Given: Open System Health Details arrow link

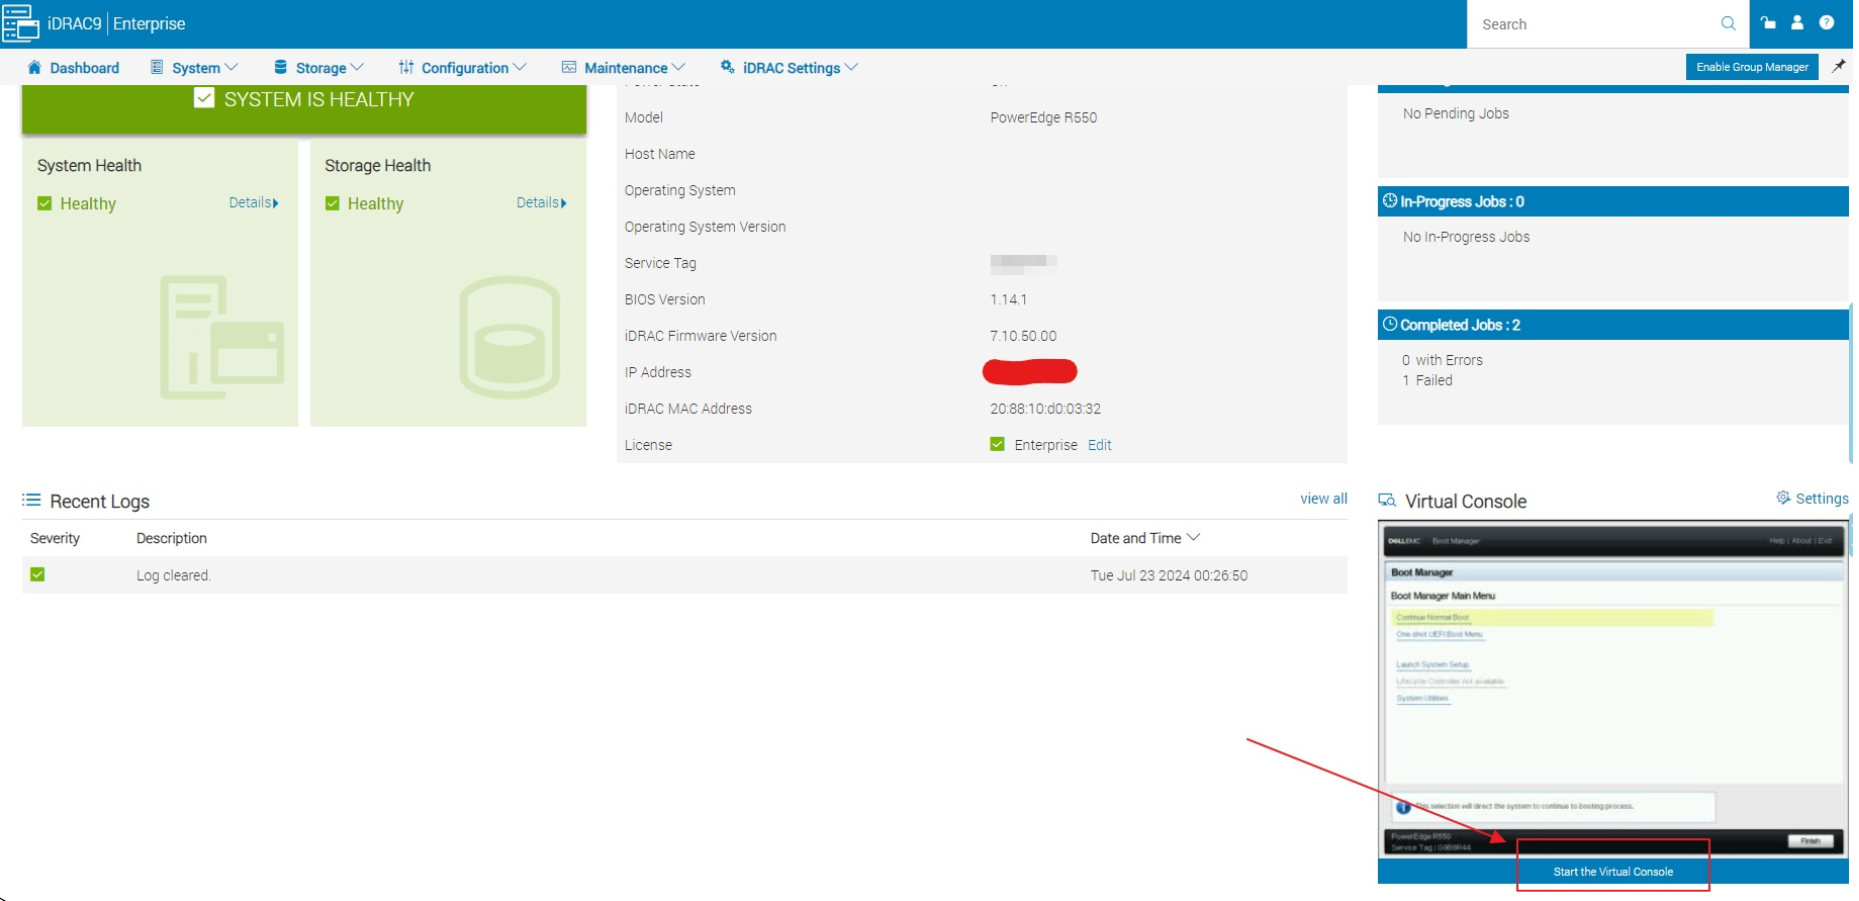Looking at the screenshot, I should coord(255,203).
